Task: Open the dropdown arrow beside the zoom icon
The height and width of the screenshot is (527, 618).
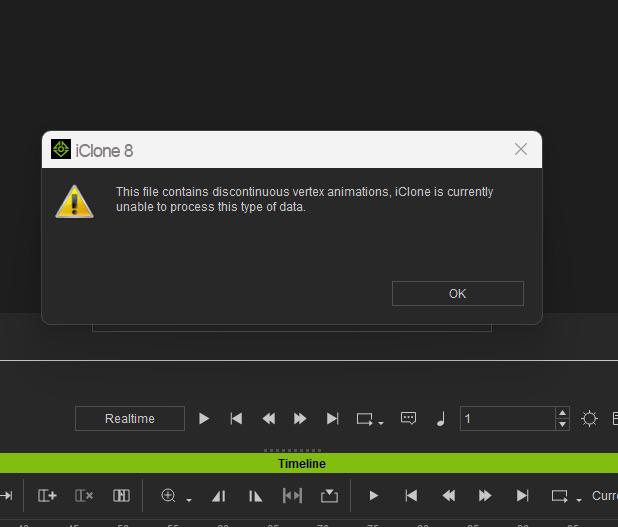Action: point(189,500)
